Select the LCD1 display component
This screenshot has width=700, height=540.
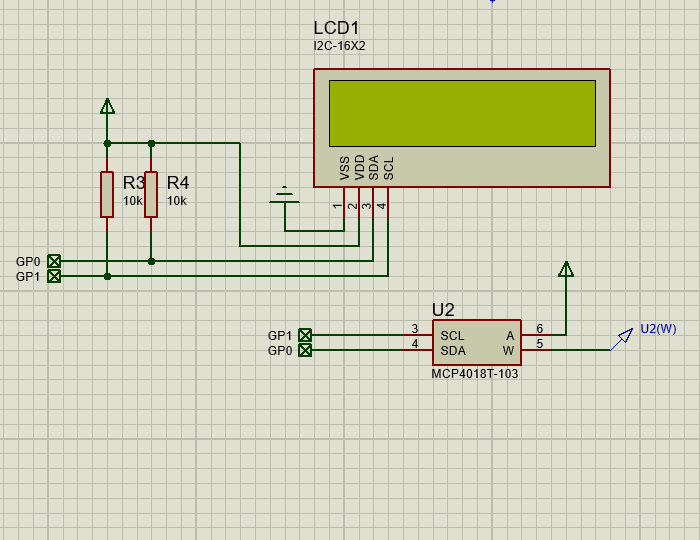462,128
